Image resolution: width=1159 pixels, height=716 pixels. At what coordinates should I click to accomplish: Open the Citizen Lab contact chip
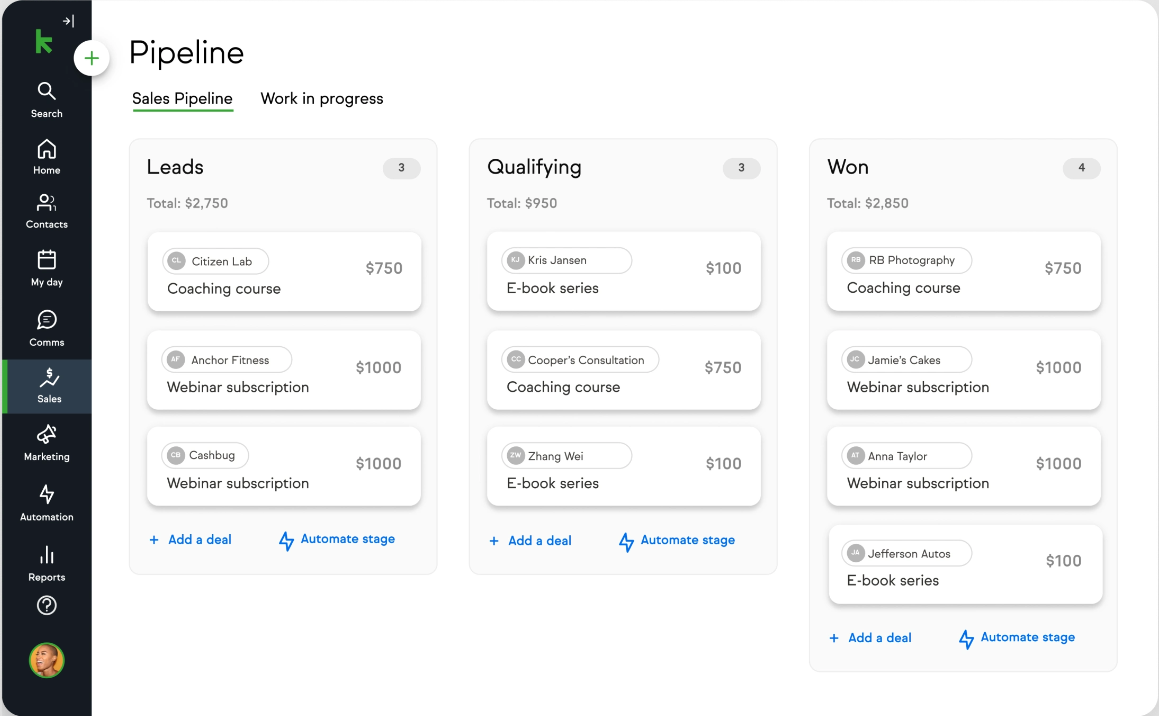(x=214, y=260)
